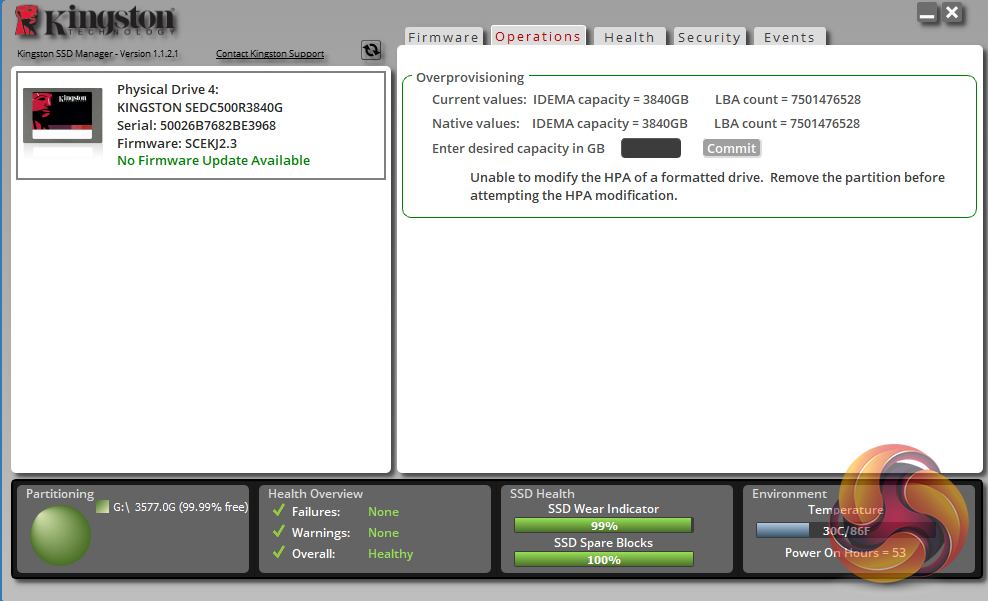Click current values IDEMA capacity 3840GB
The width and height of the screenshot is (988, 601).
coord(611,100)
